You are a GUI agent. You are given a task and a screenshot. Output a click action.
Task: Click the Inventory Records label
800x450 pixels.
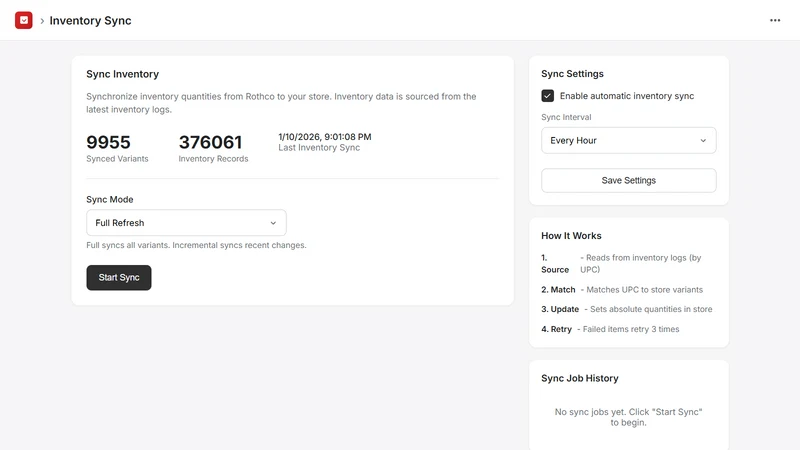[213, 159]
